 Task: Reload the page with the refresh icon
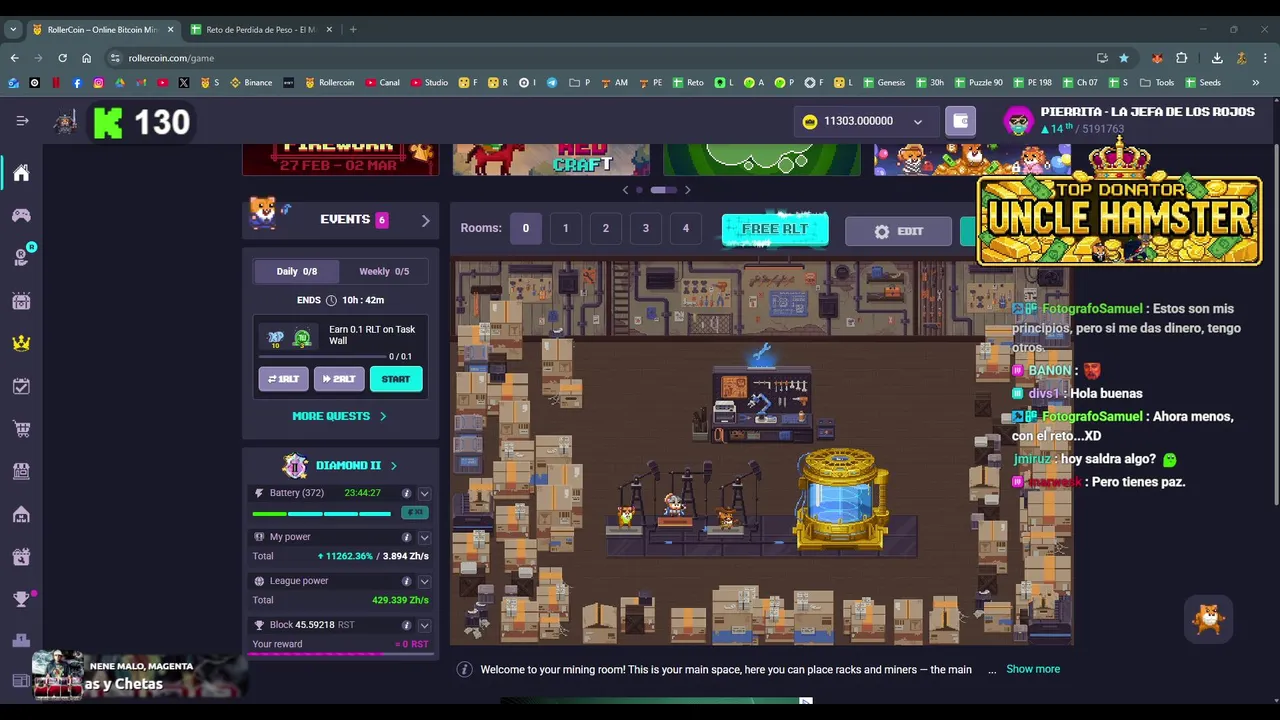point(62,58)
